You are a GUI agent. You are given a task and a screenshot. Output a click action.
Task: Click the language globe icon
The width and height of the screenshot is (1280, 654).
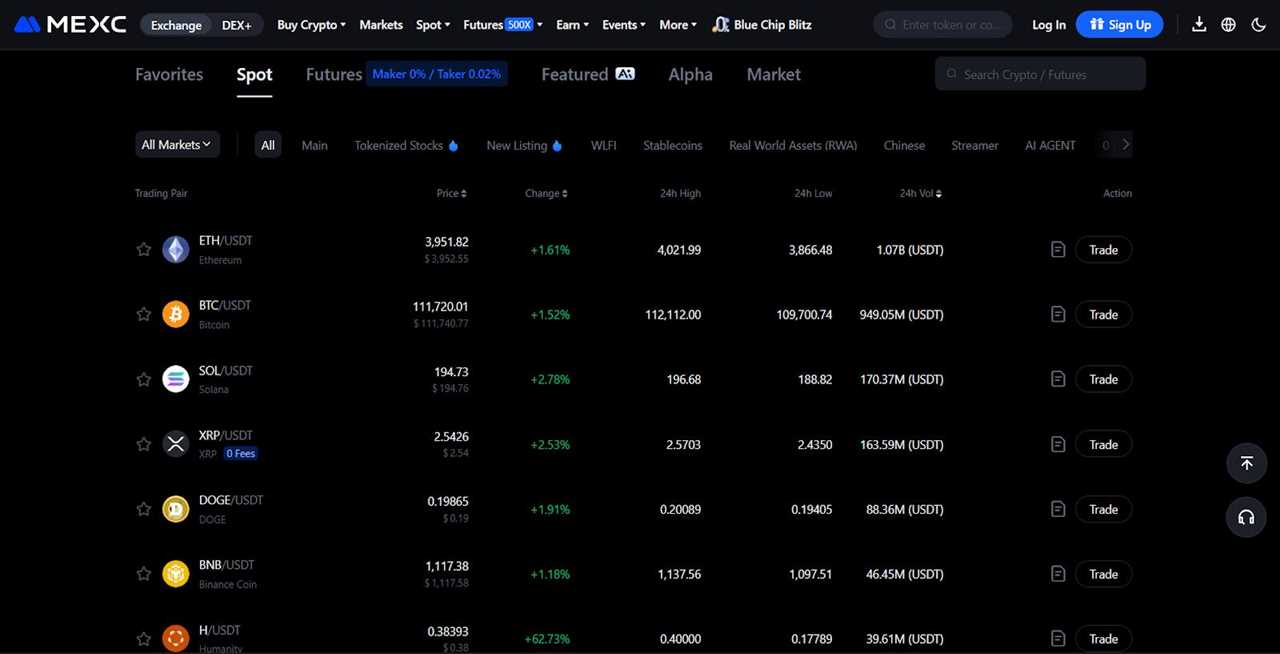tap(1228, 23)
